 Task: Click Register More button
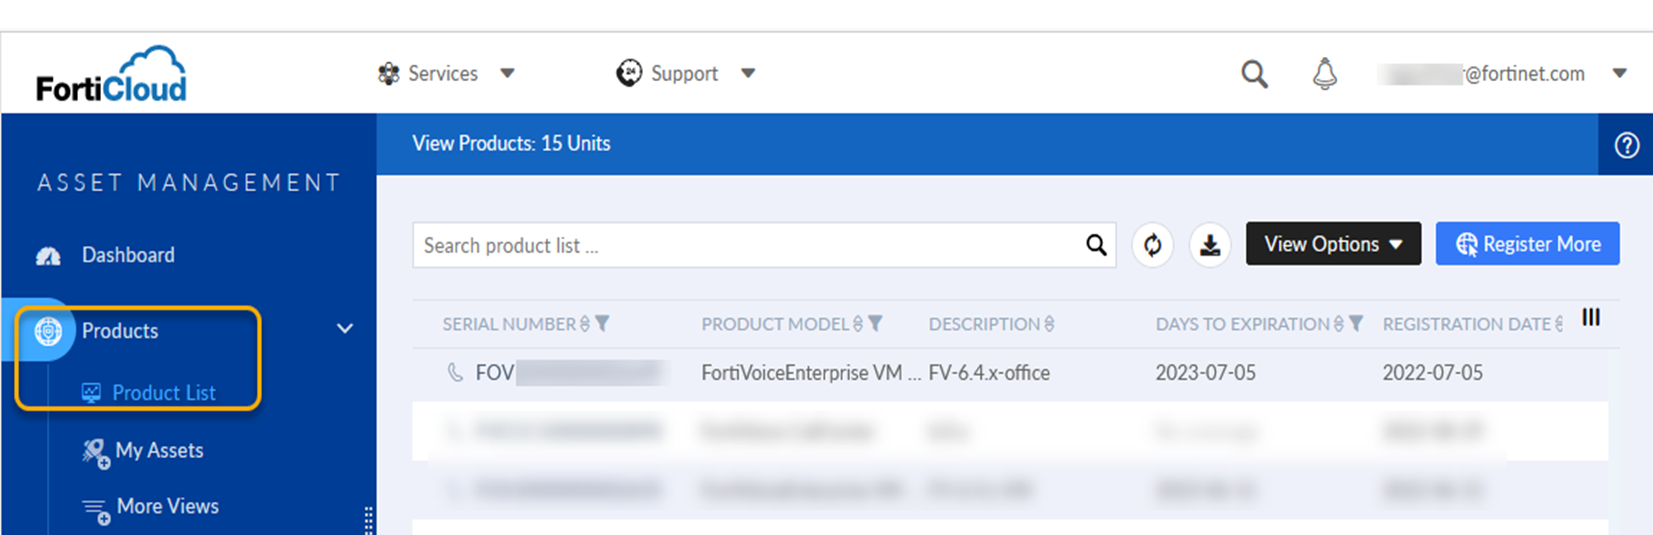(x=1527, y=244)
